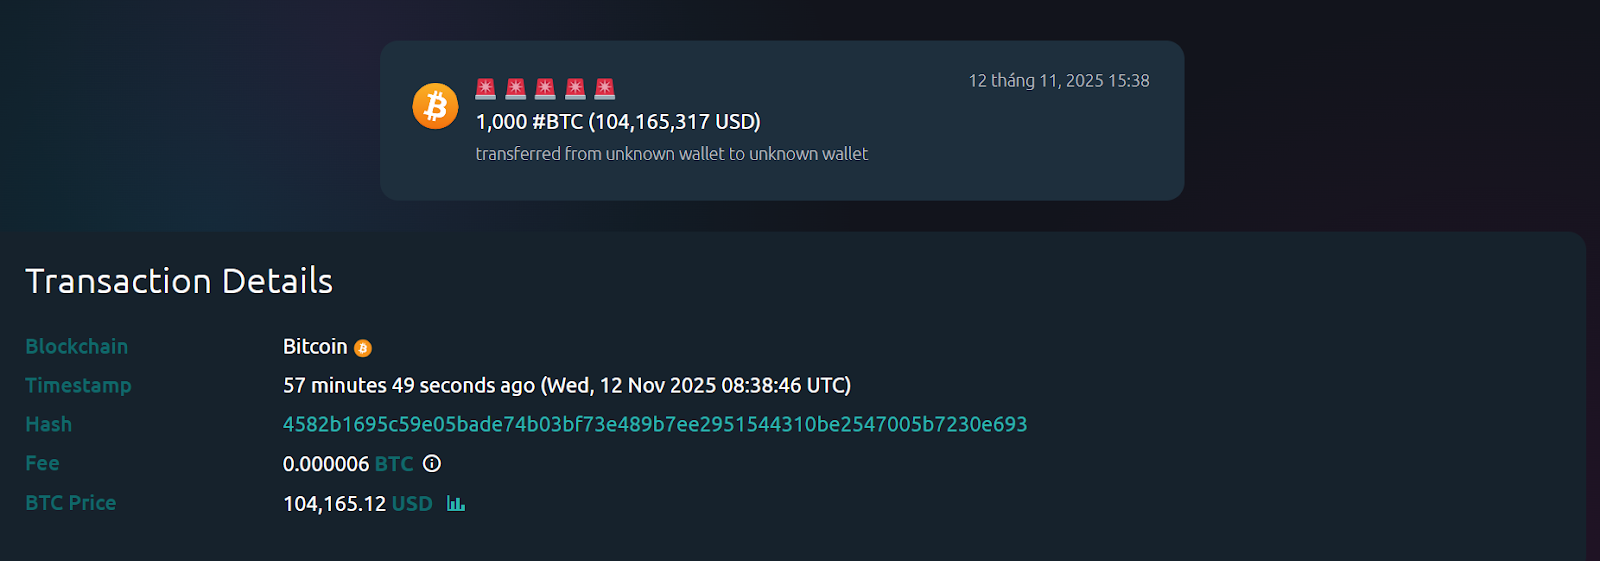
Task: Click the leftmost siren emoji in alert
Action: pyautogui.click(x=486, y=88)
